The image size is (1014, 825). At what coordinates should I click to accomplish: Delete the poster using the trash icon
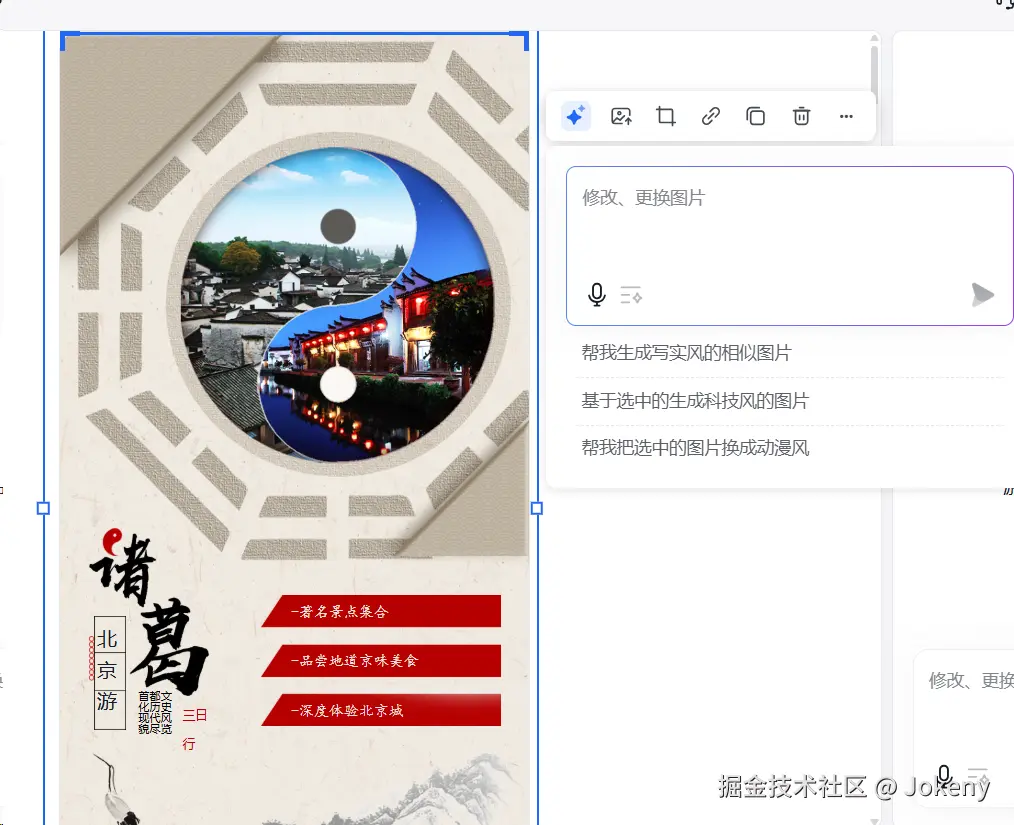click(x=800, y=116)
